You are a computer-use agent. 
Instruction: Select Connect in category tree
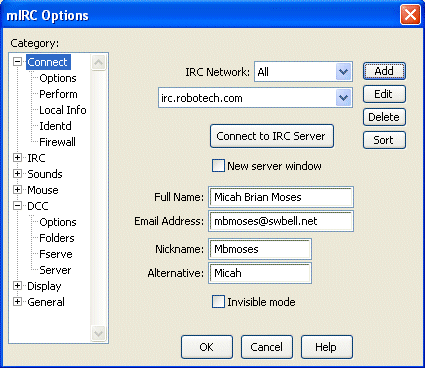pos(48,62)
